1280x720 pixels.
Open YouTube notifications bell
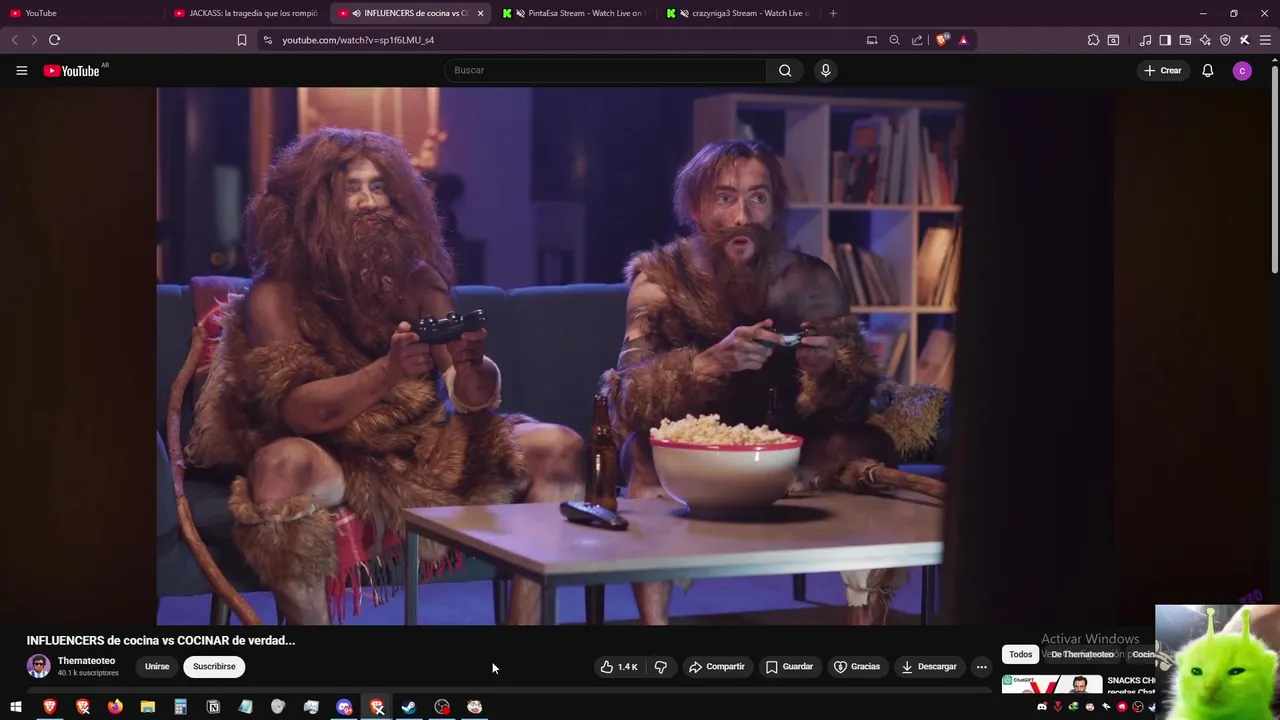point(1208,71)
